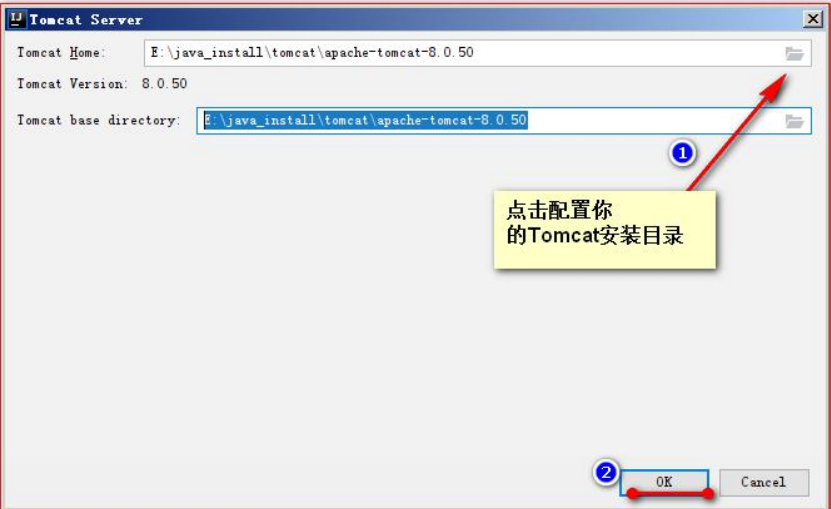
Task: Select the 8.0.50 version value text
Action: 164,84
